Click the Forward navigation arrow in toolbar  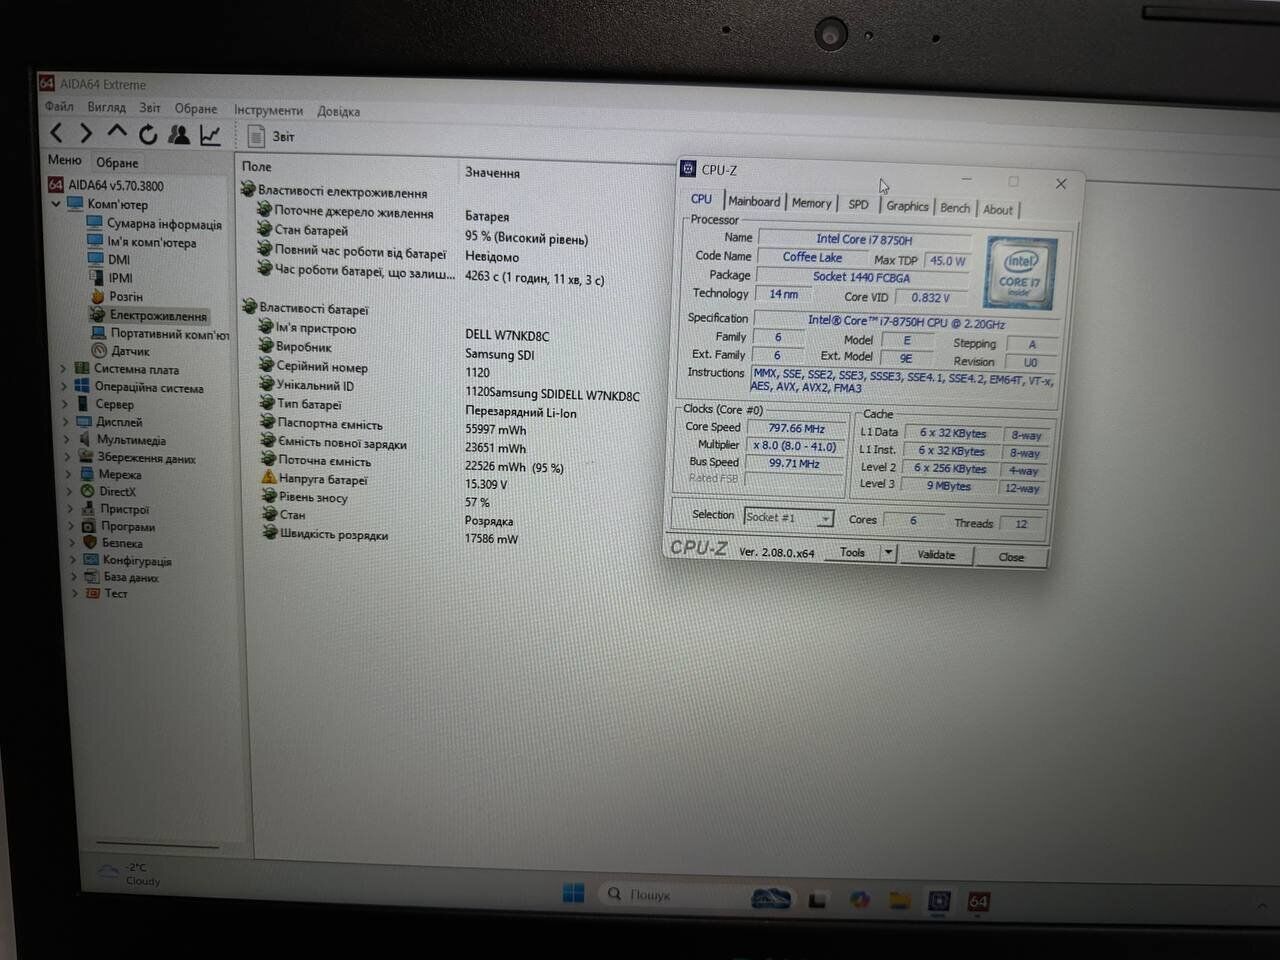(x=86, y=133)
